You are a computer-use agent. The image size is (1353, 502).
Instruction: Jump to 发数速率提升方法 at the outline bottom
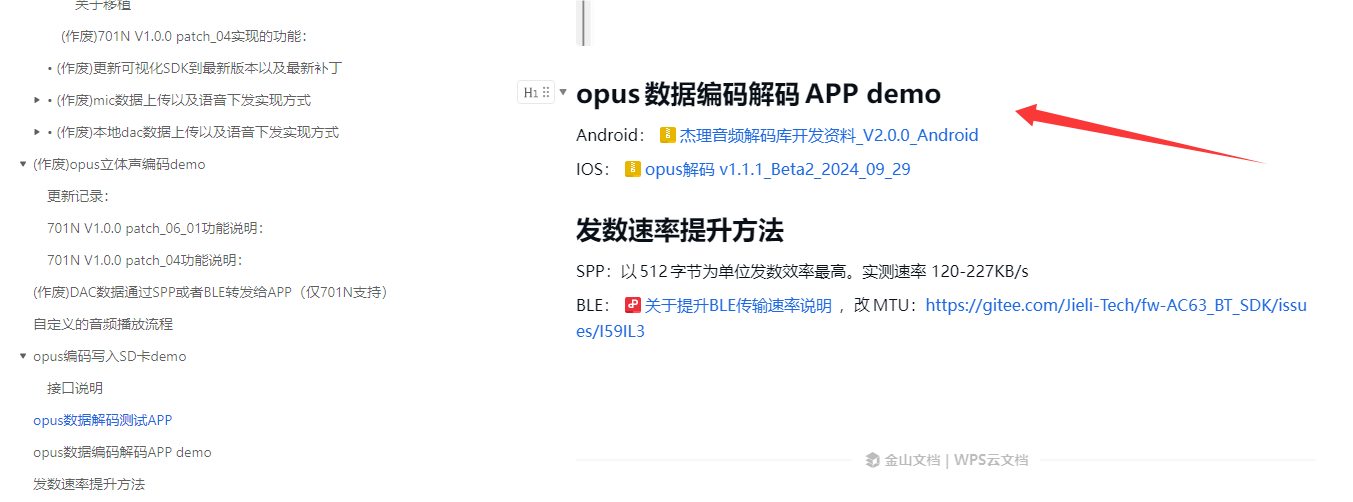[89, 484]
